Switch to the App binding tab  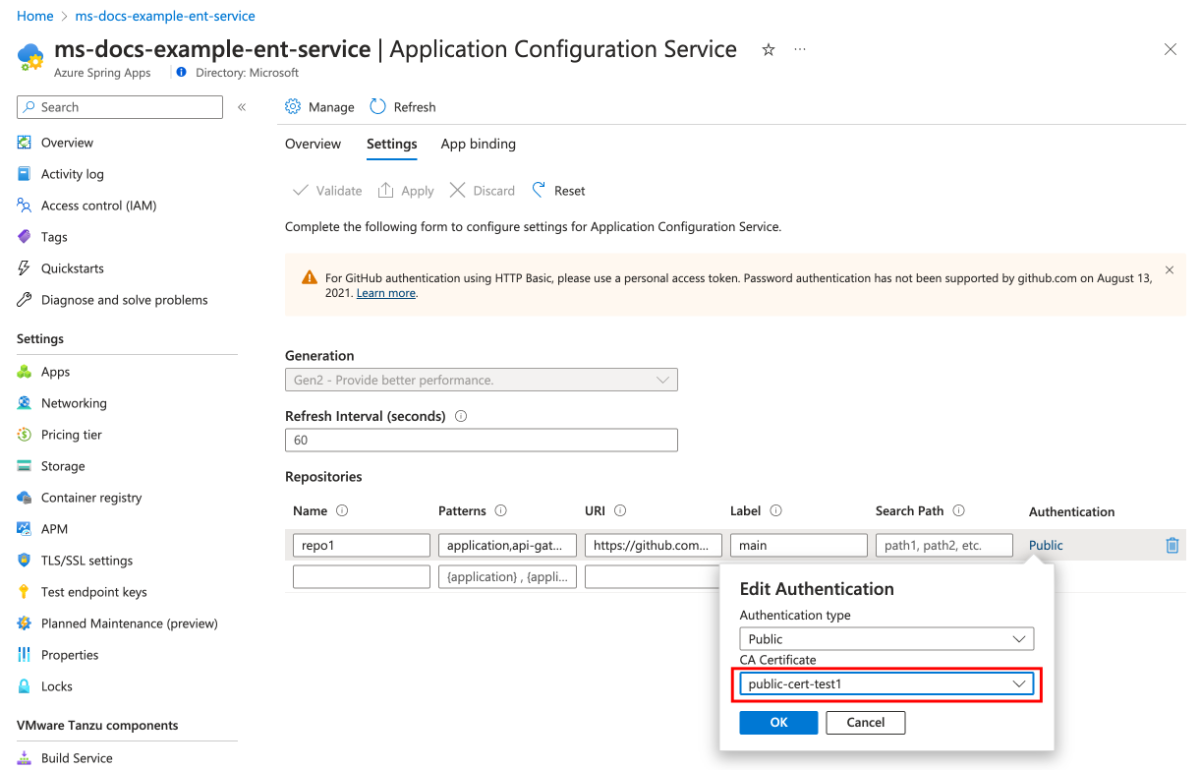pos(478,144)
